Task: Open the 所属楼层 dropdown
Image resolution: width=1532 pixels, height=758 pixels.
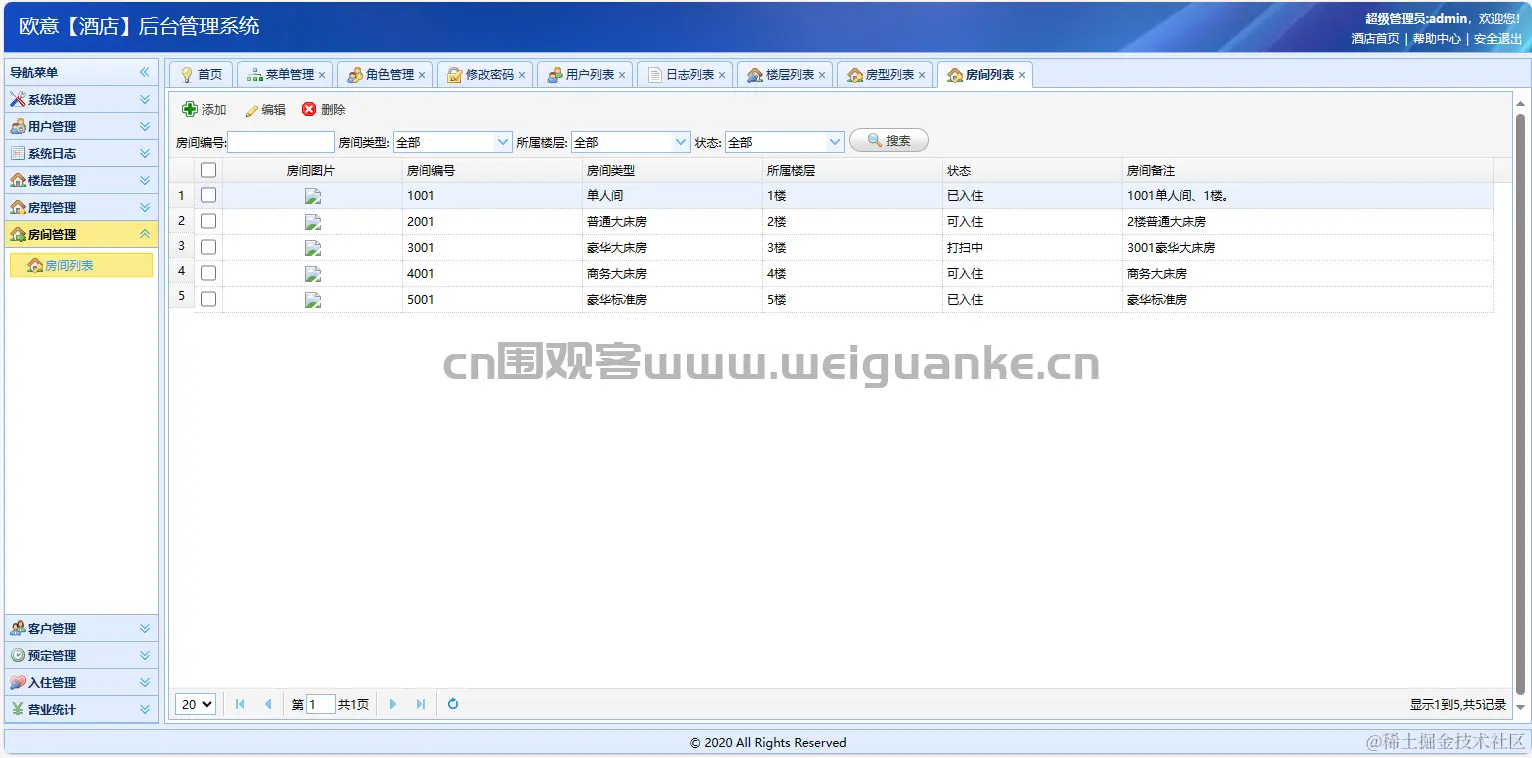Action: 681,142
